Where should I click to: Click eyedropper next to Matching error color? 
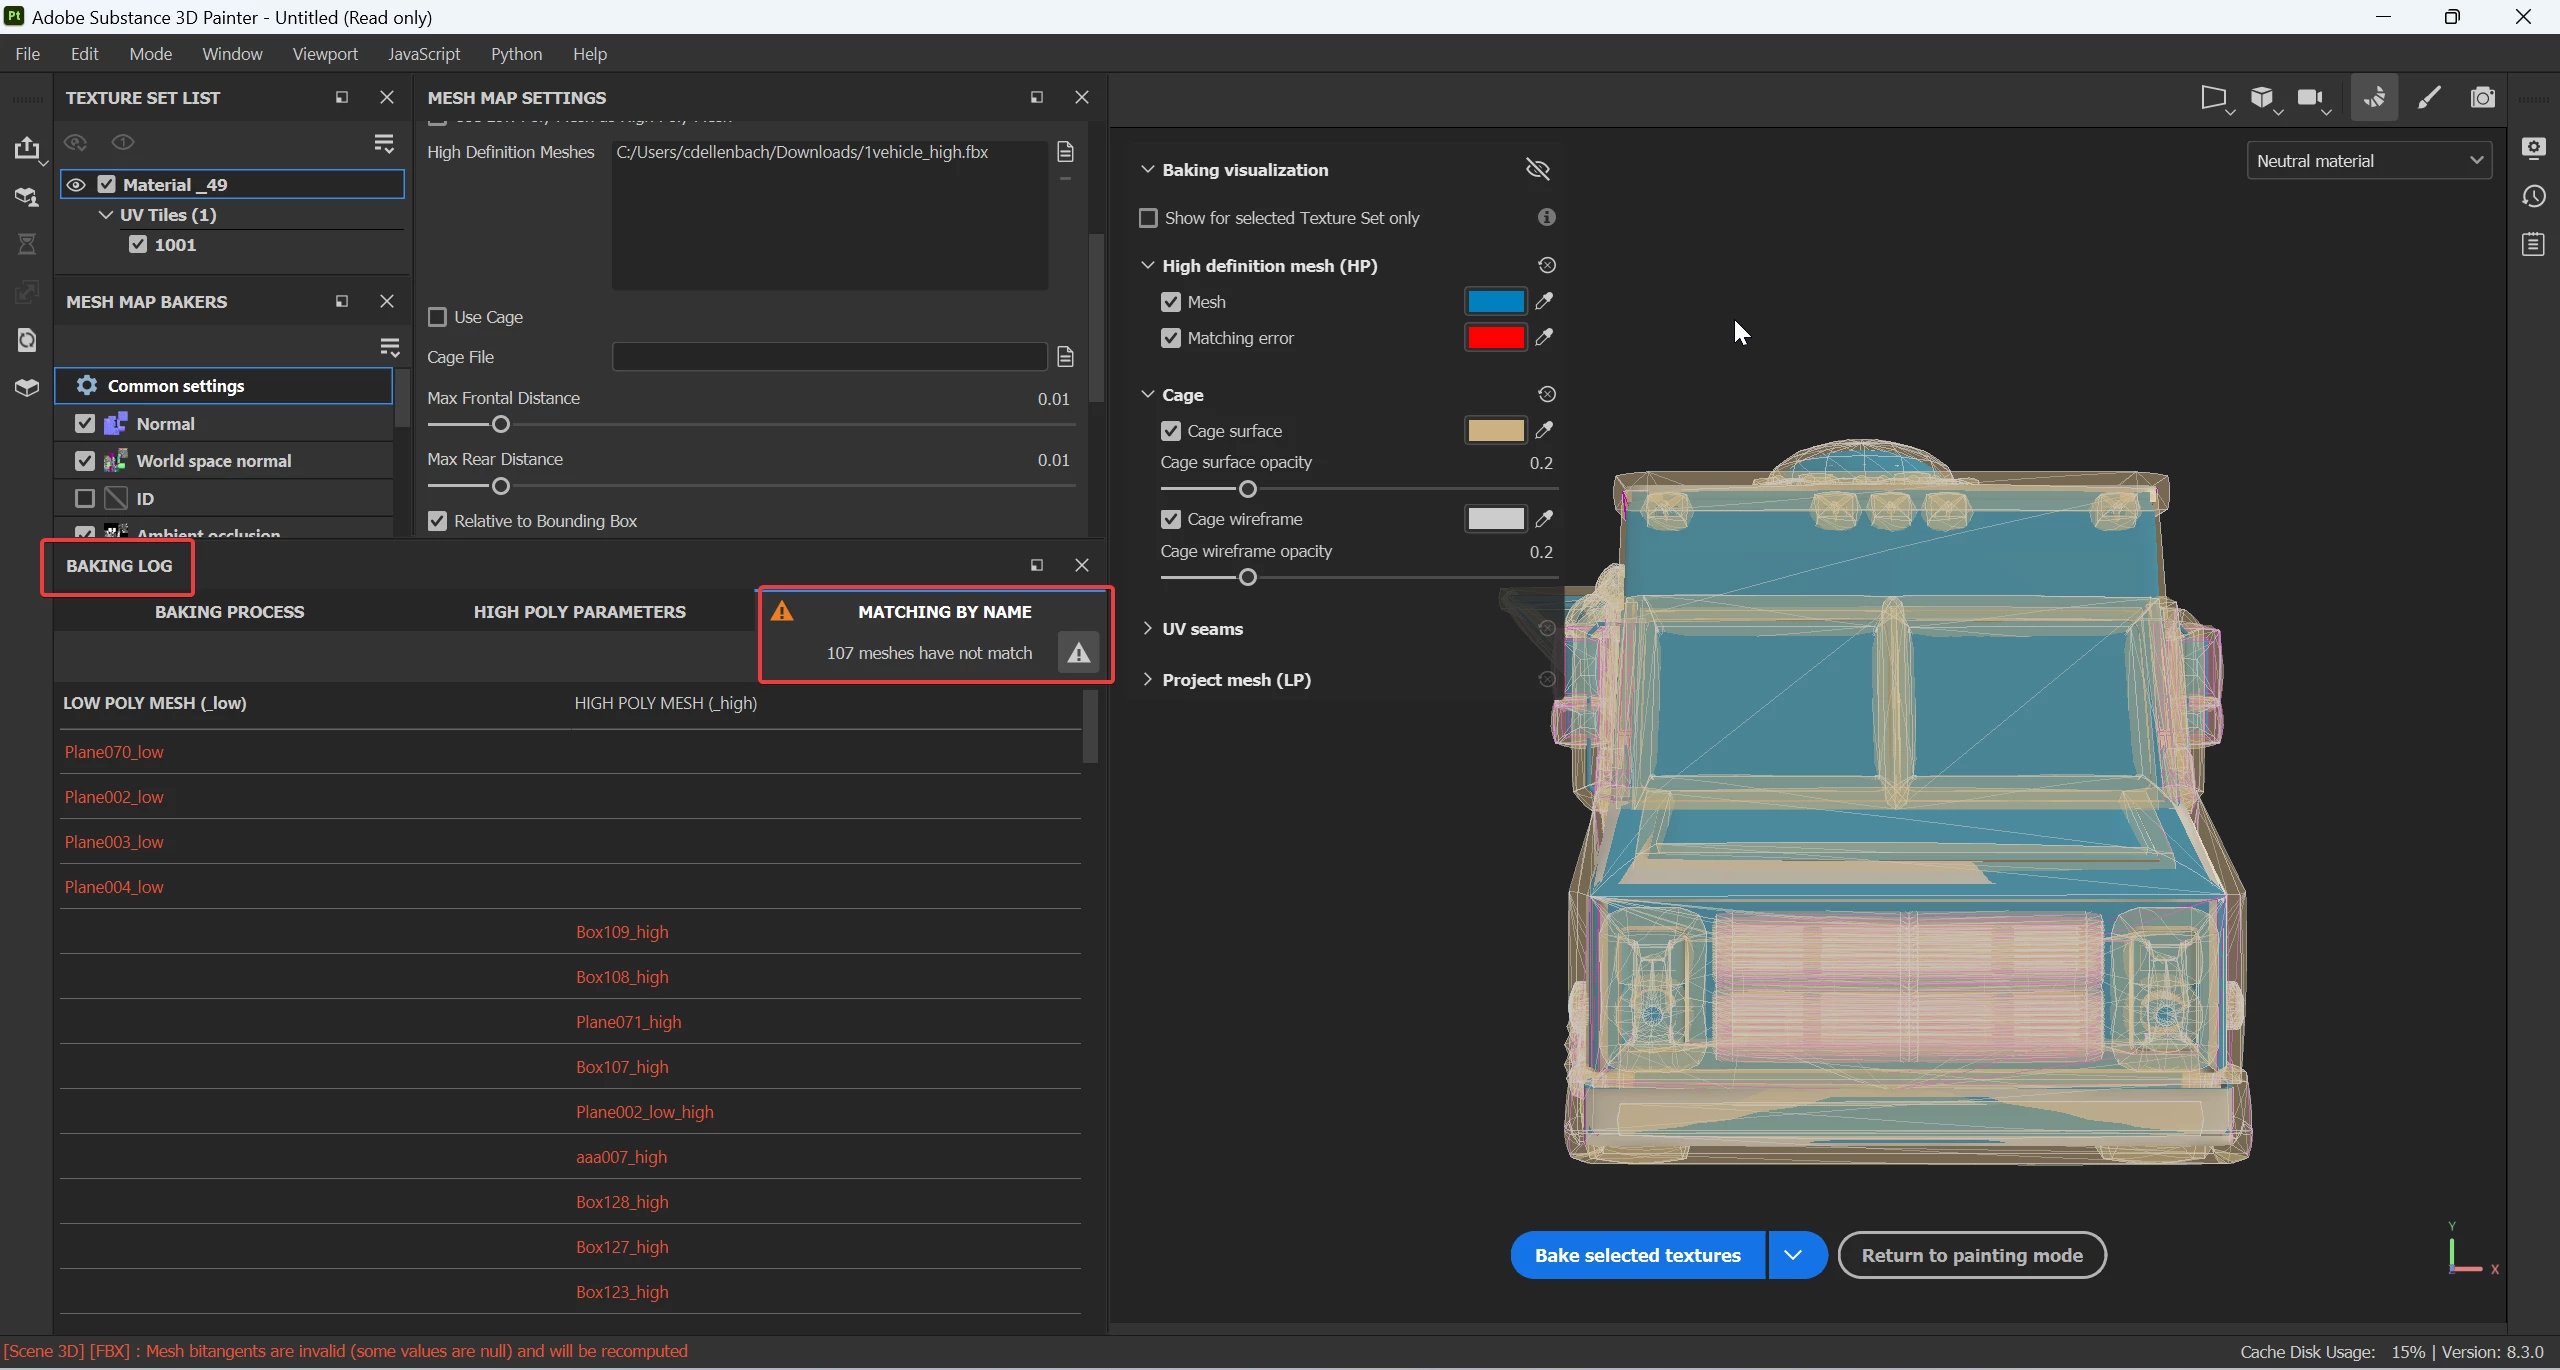1544,338
